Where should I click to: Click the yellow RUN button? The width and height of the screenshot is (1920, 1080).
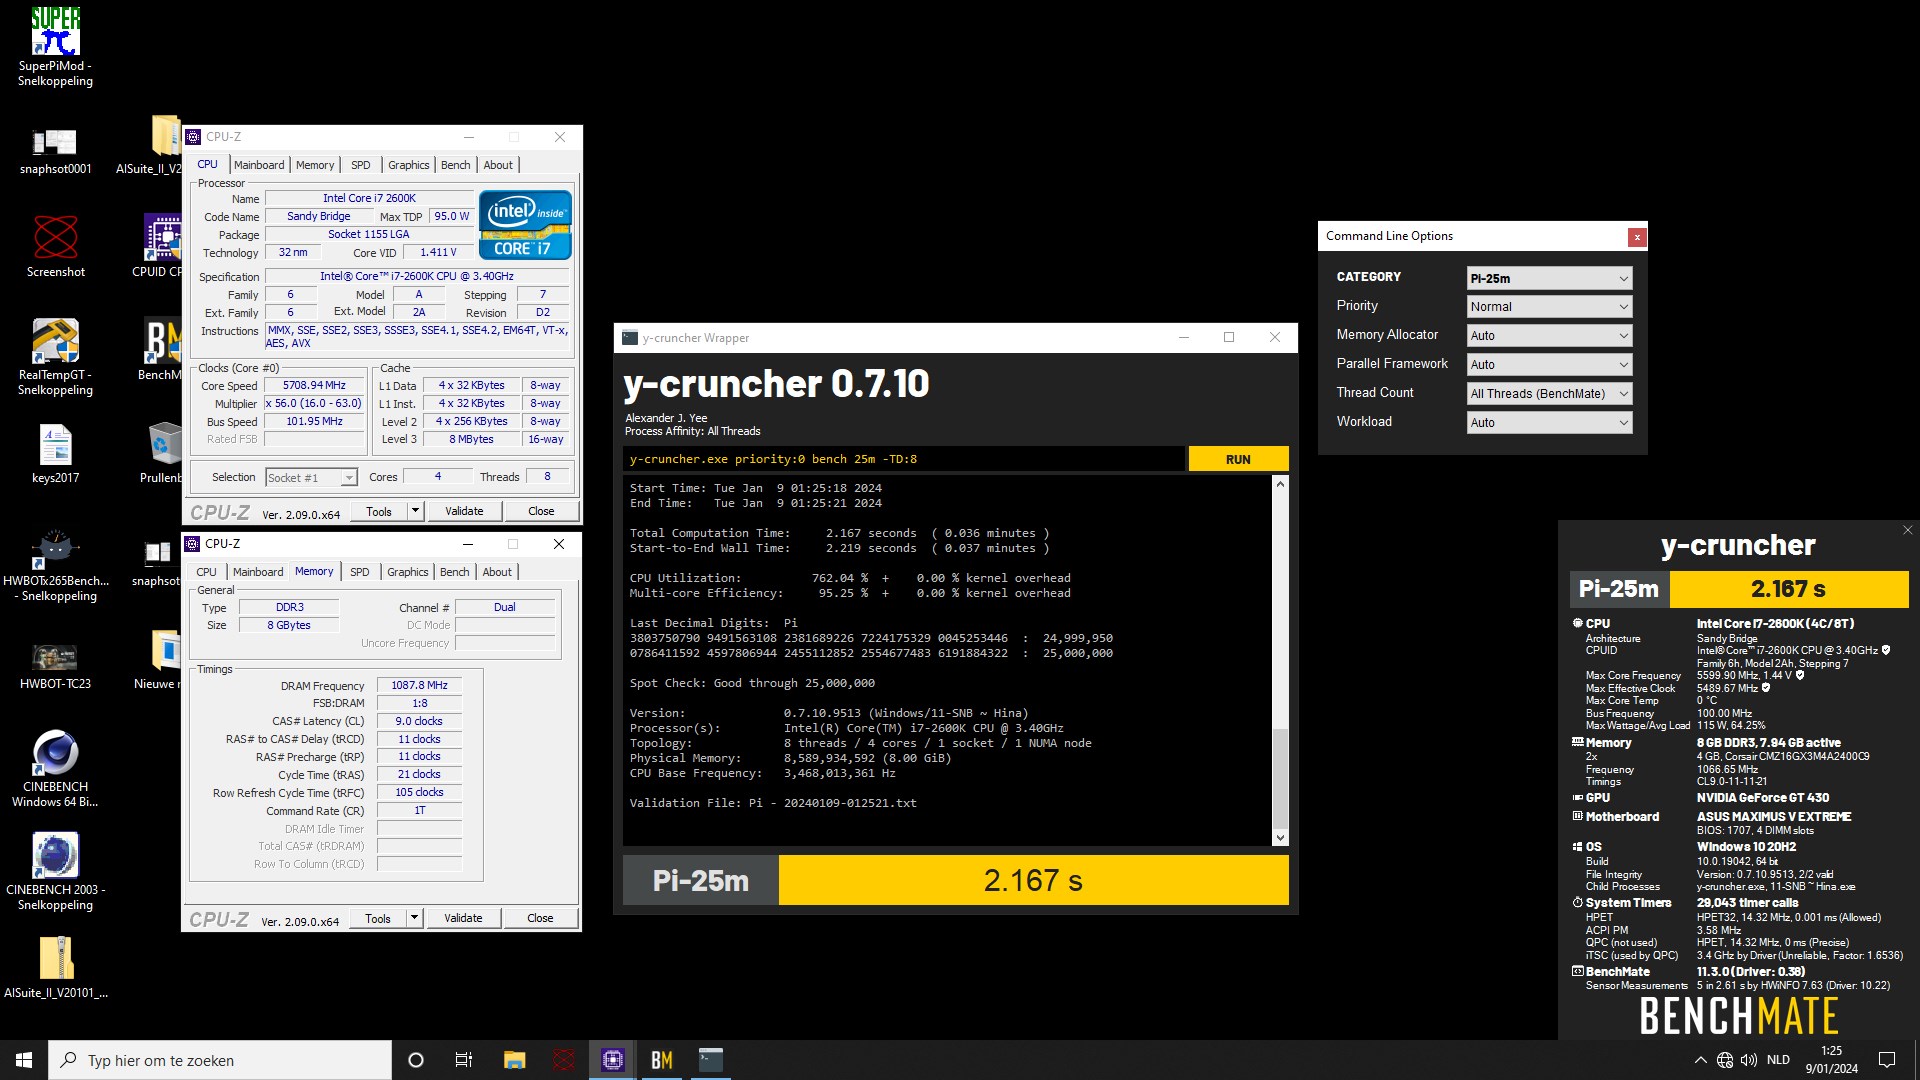point(1238,459)
